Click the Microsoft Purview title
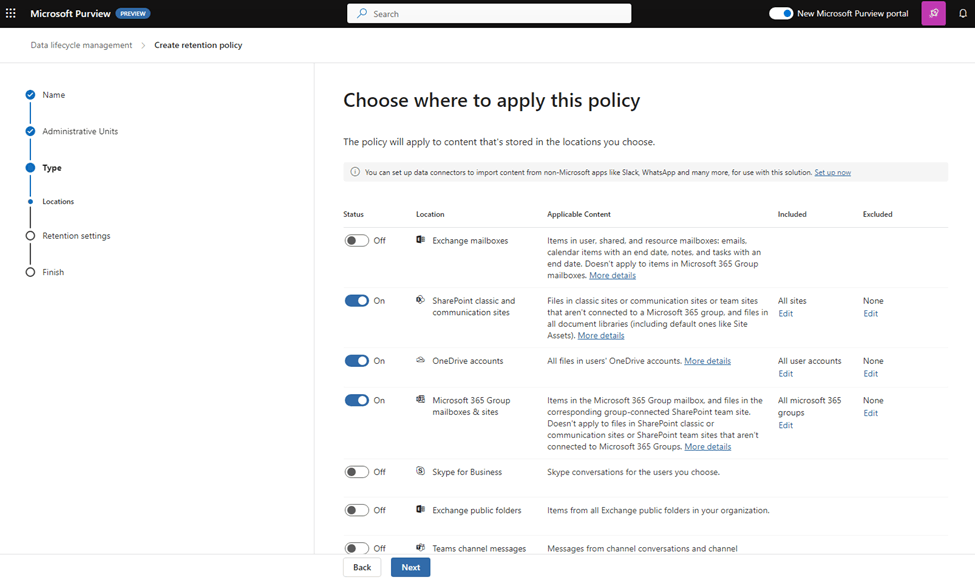 click(x=70, y=13)
